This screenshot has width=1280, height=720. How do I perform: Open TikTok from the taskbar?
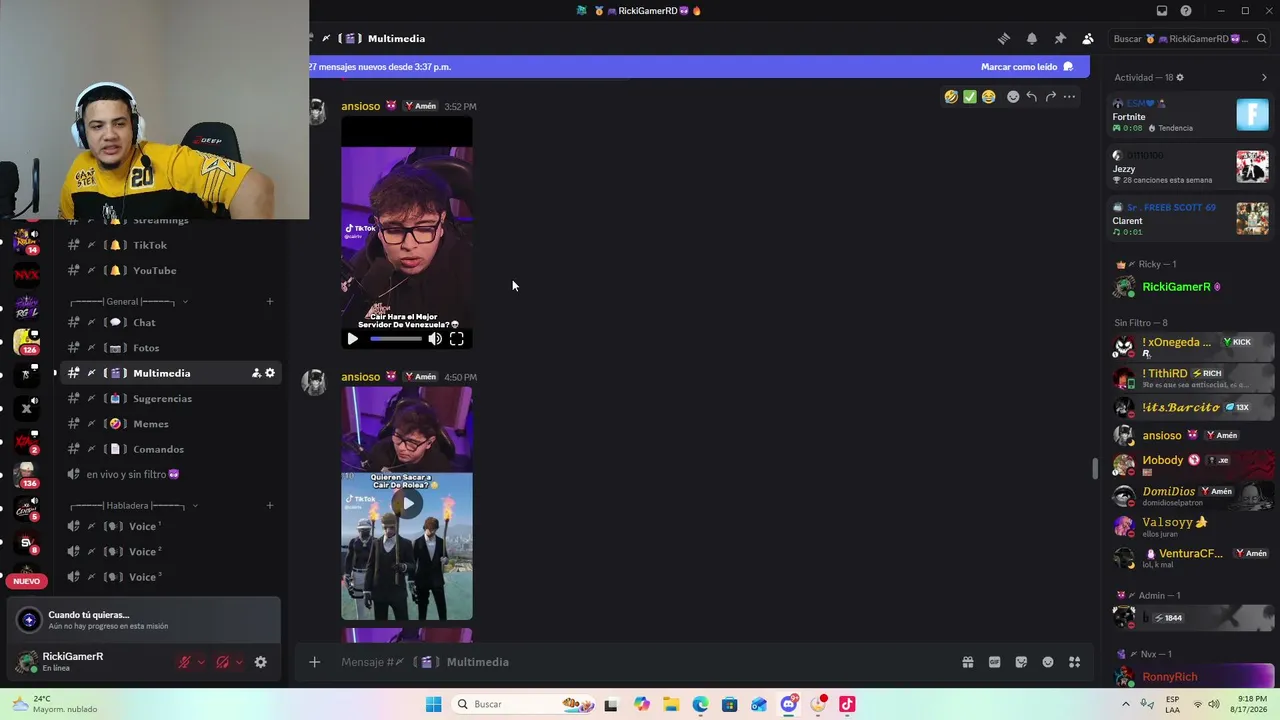click(x=847, y=704)
